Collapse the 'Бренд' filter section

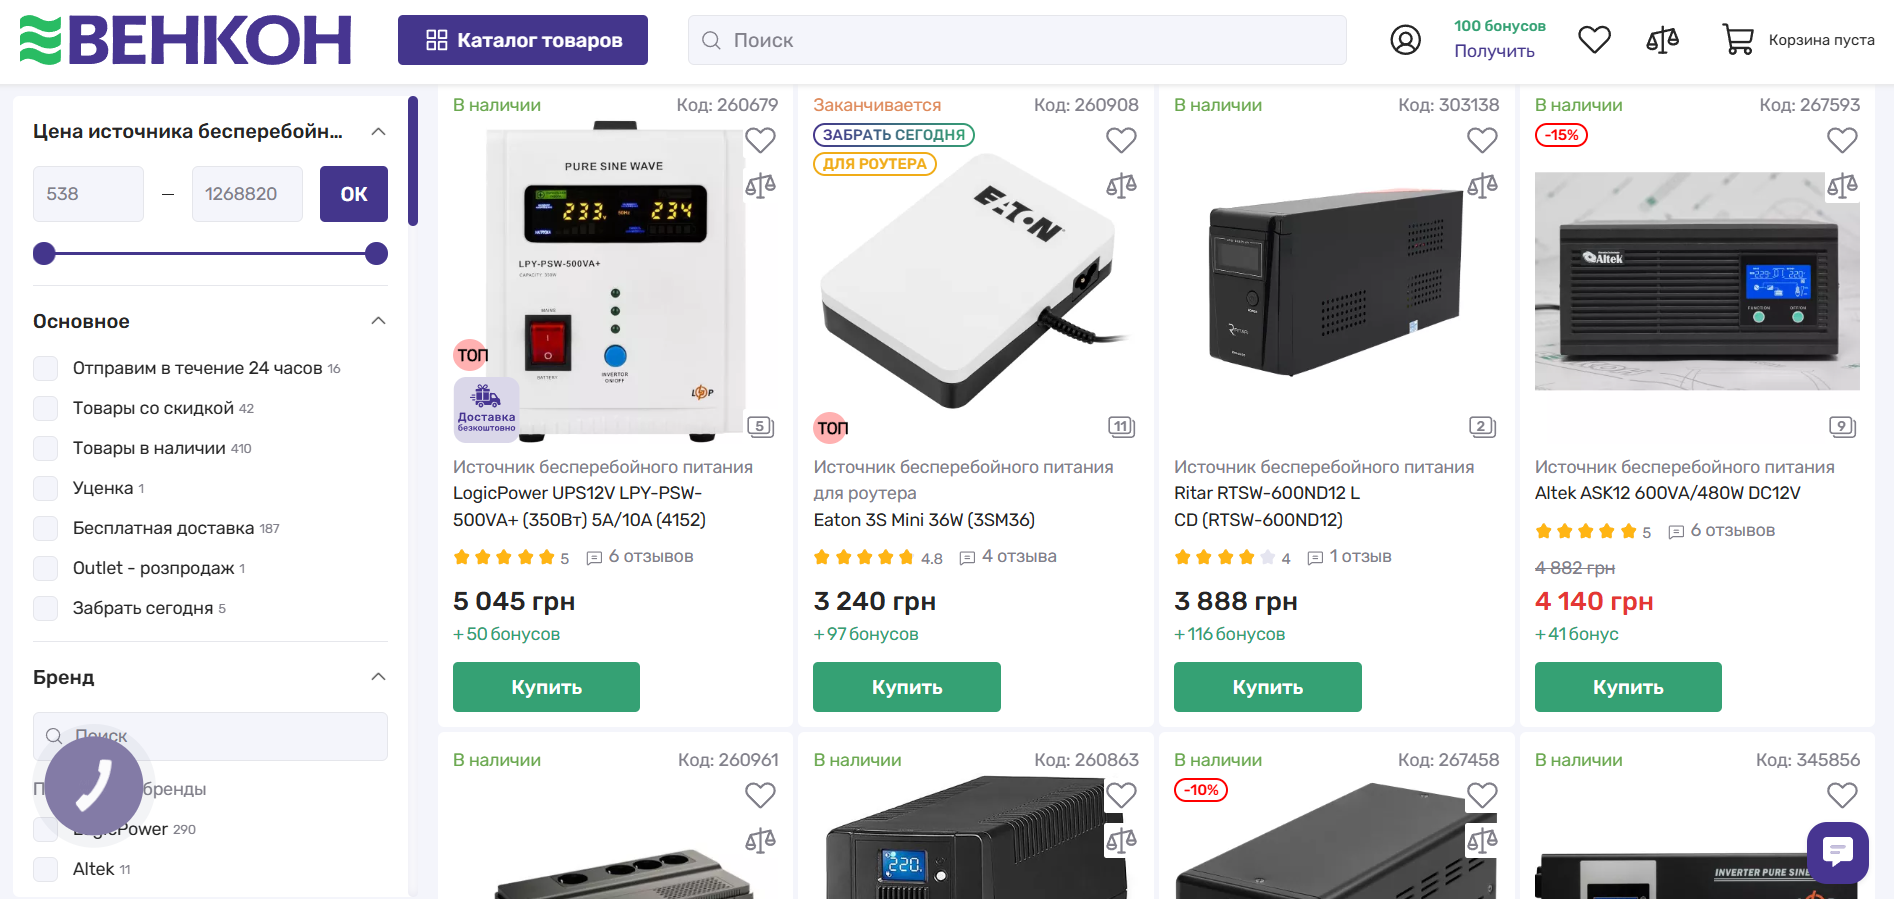pos(378,677)
